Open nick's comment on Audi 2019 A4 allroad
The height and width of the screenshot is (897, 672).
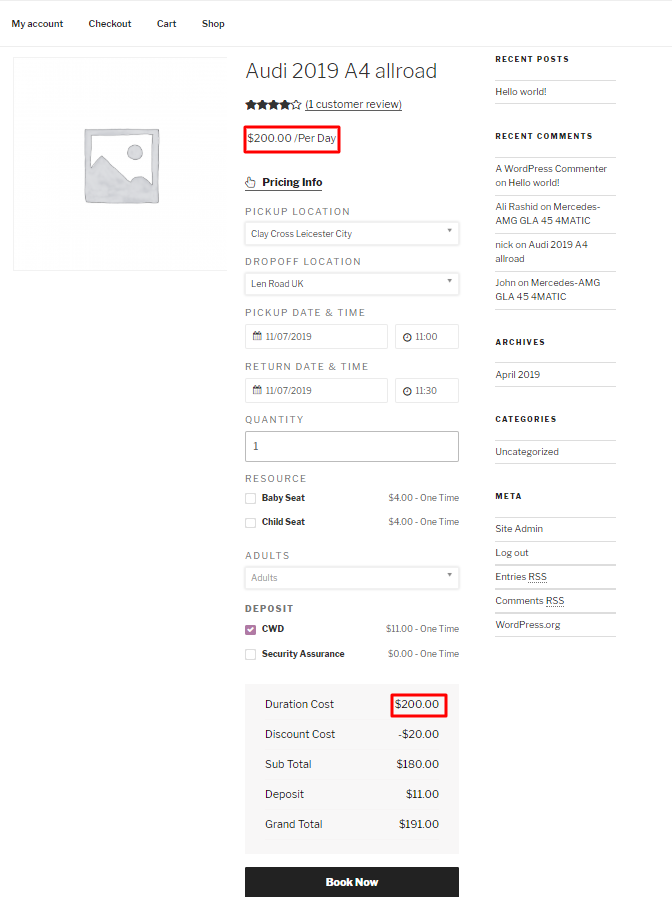point(542,251)
